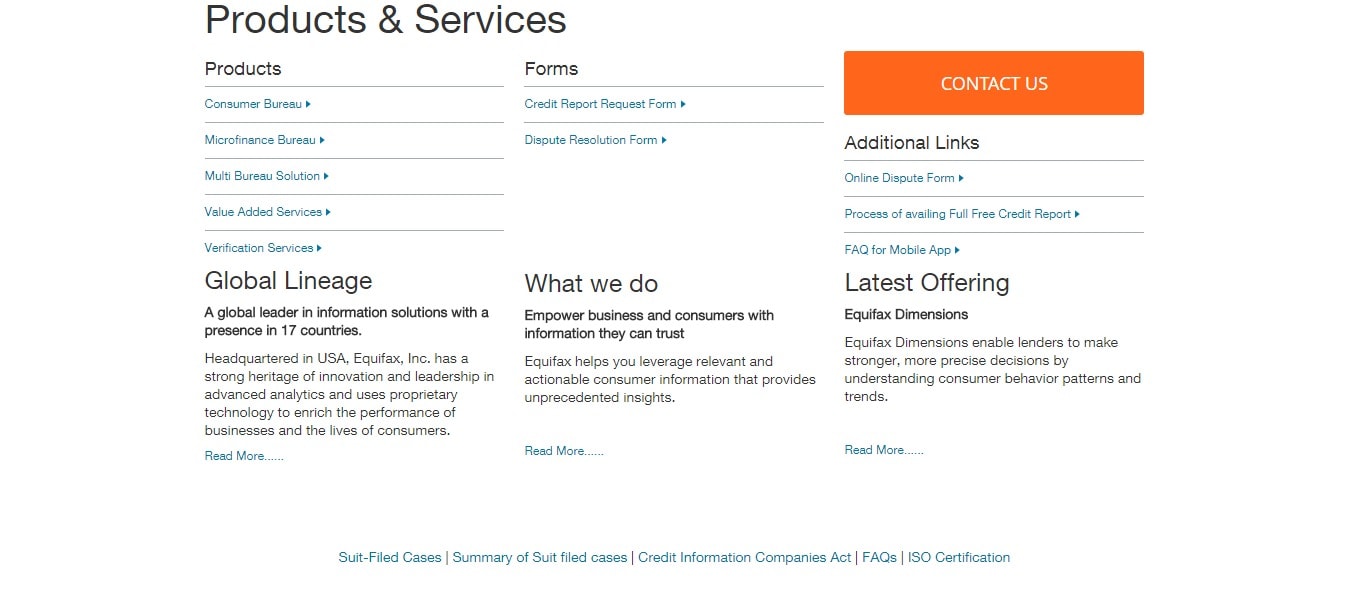Click the orange Contact Us button

pyautogui.click(x=993, y=83)
